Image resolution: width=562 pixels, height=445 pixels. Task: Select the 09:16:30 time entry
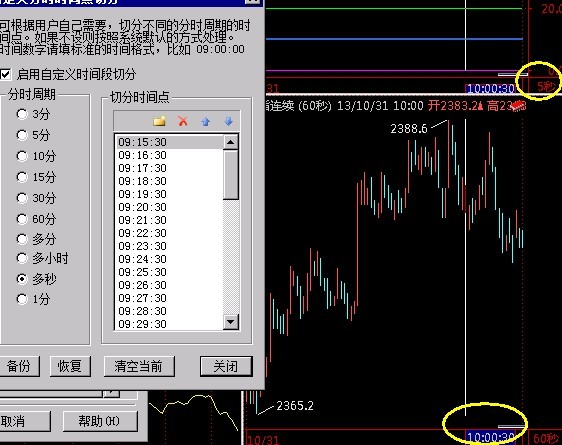(x=169, y=155)
